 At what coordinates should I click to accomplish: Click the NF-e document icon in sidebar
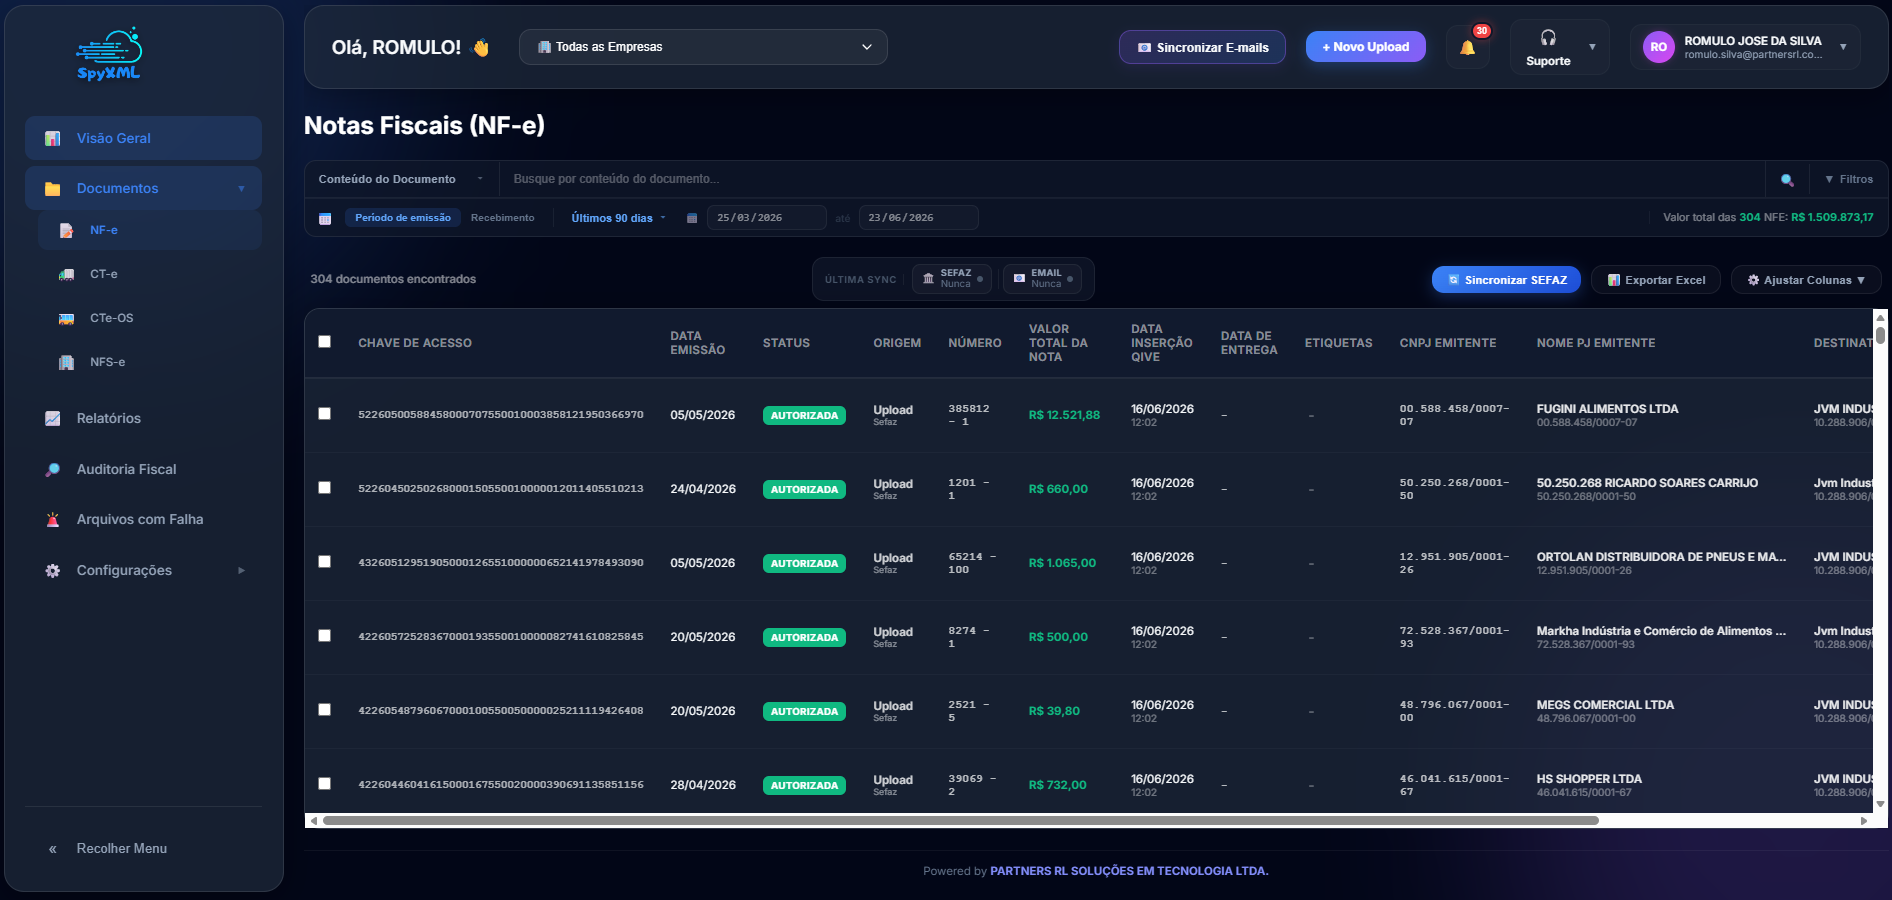[66, 230]
